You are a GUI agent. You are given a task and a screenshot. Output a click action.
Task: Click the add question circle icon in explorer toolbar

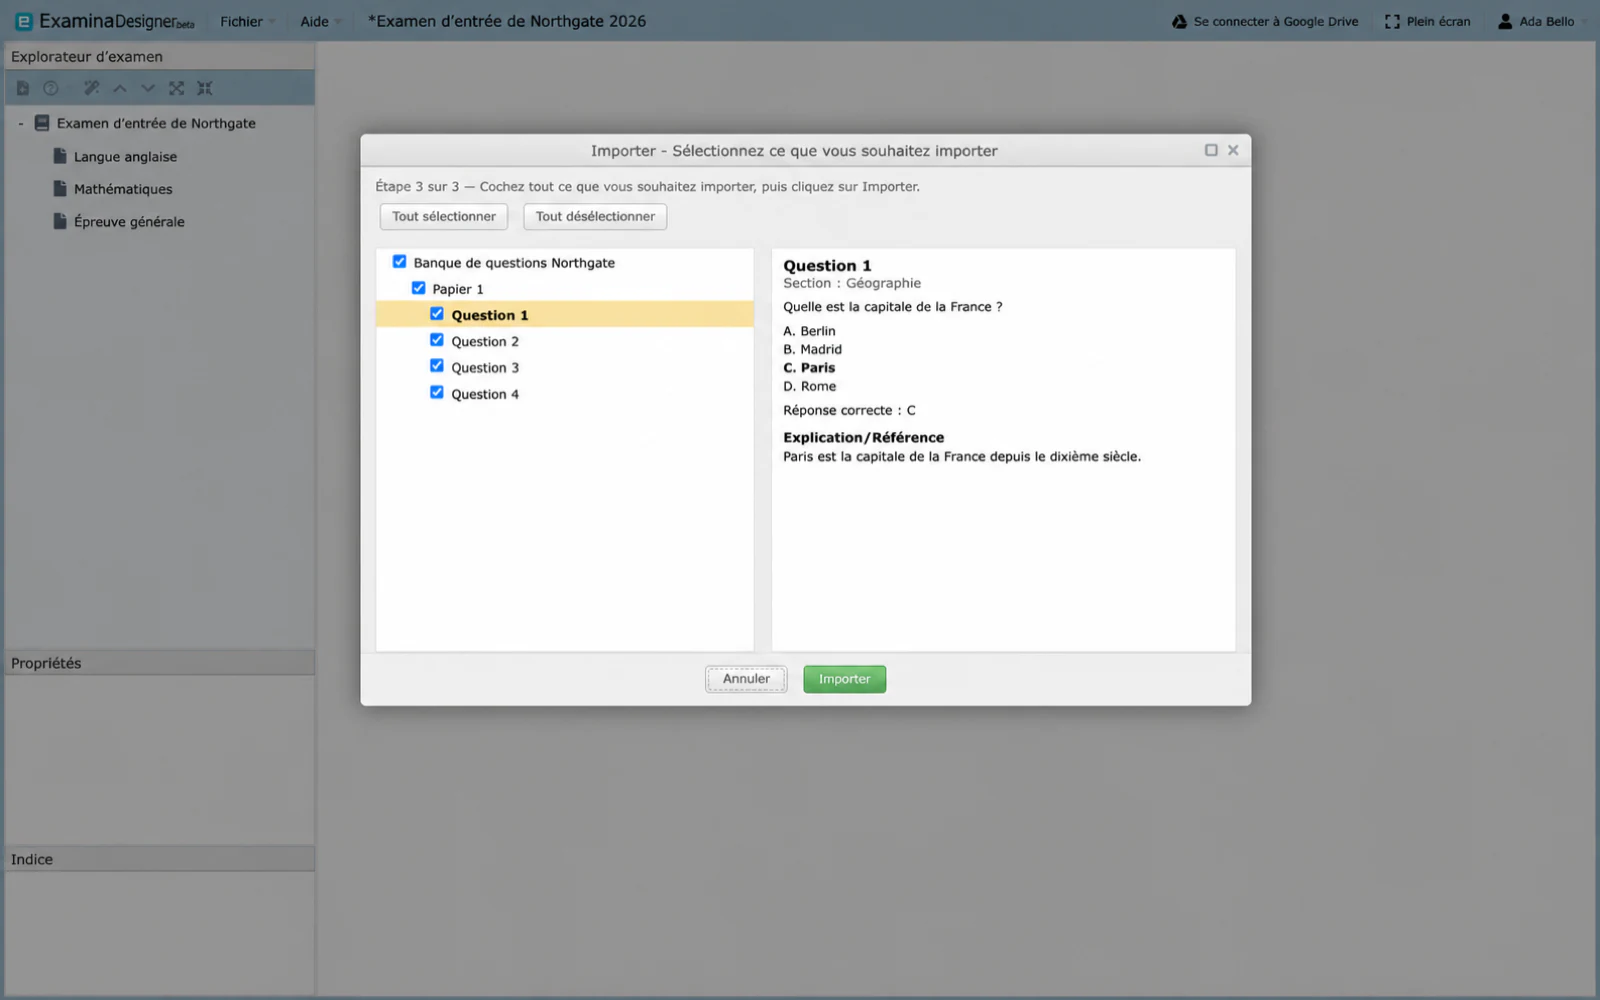(51, 88)
